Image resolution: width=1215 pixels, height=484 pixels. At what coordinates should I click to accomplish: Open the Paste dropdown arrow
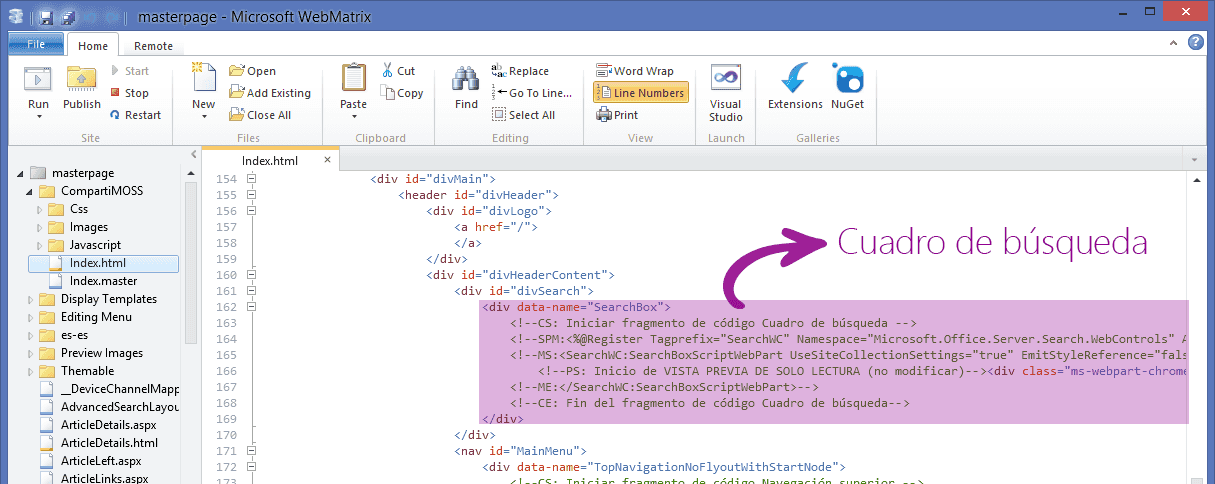(x=353, y=116)
